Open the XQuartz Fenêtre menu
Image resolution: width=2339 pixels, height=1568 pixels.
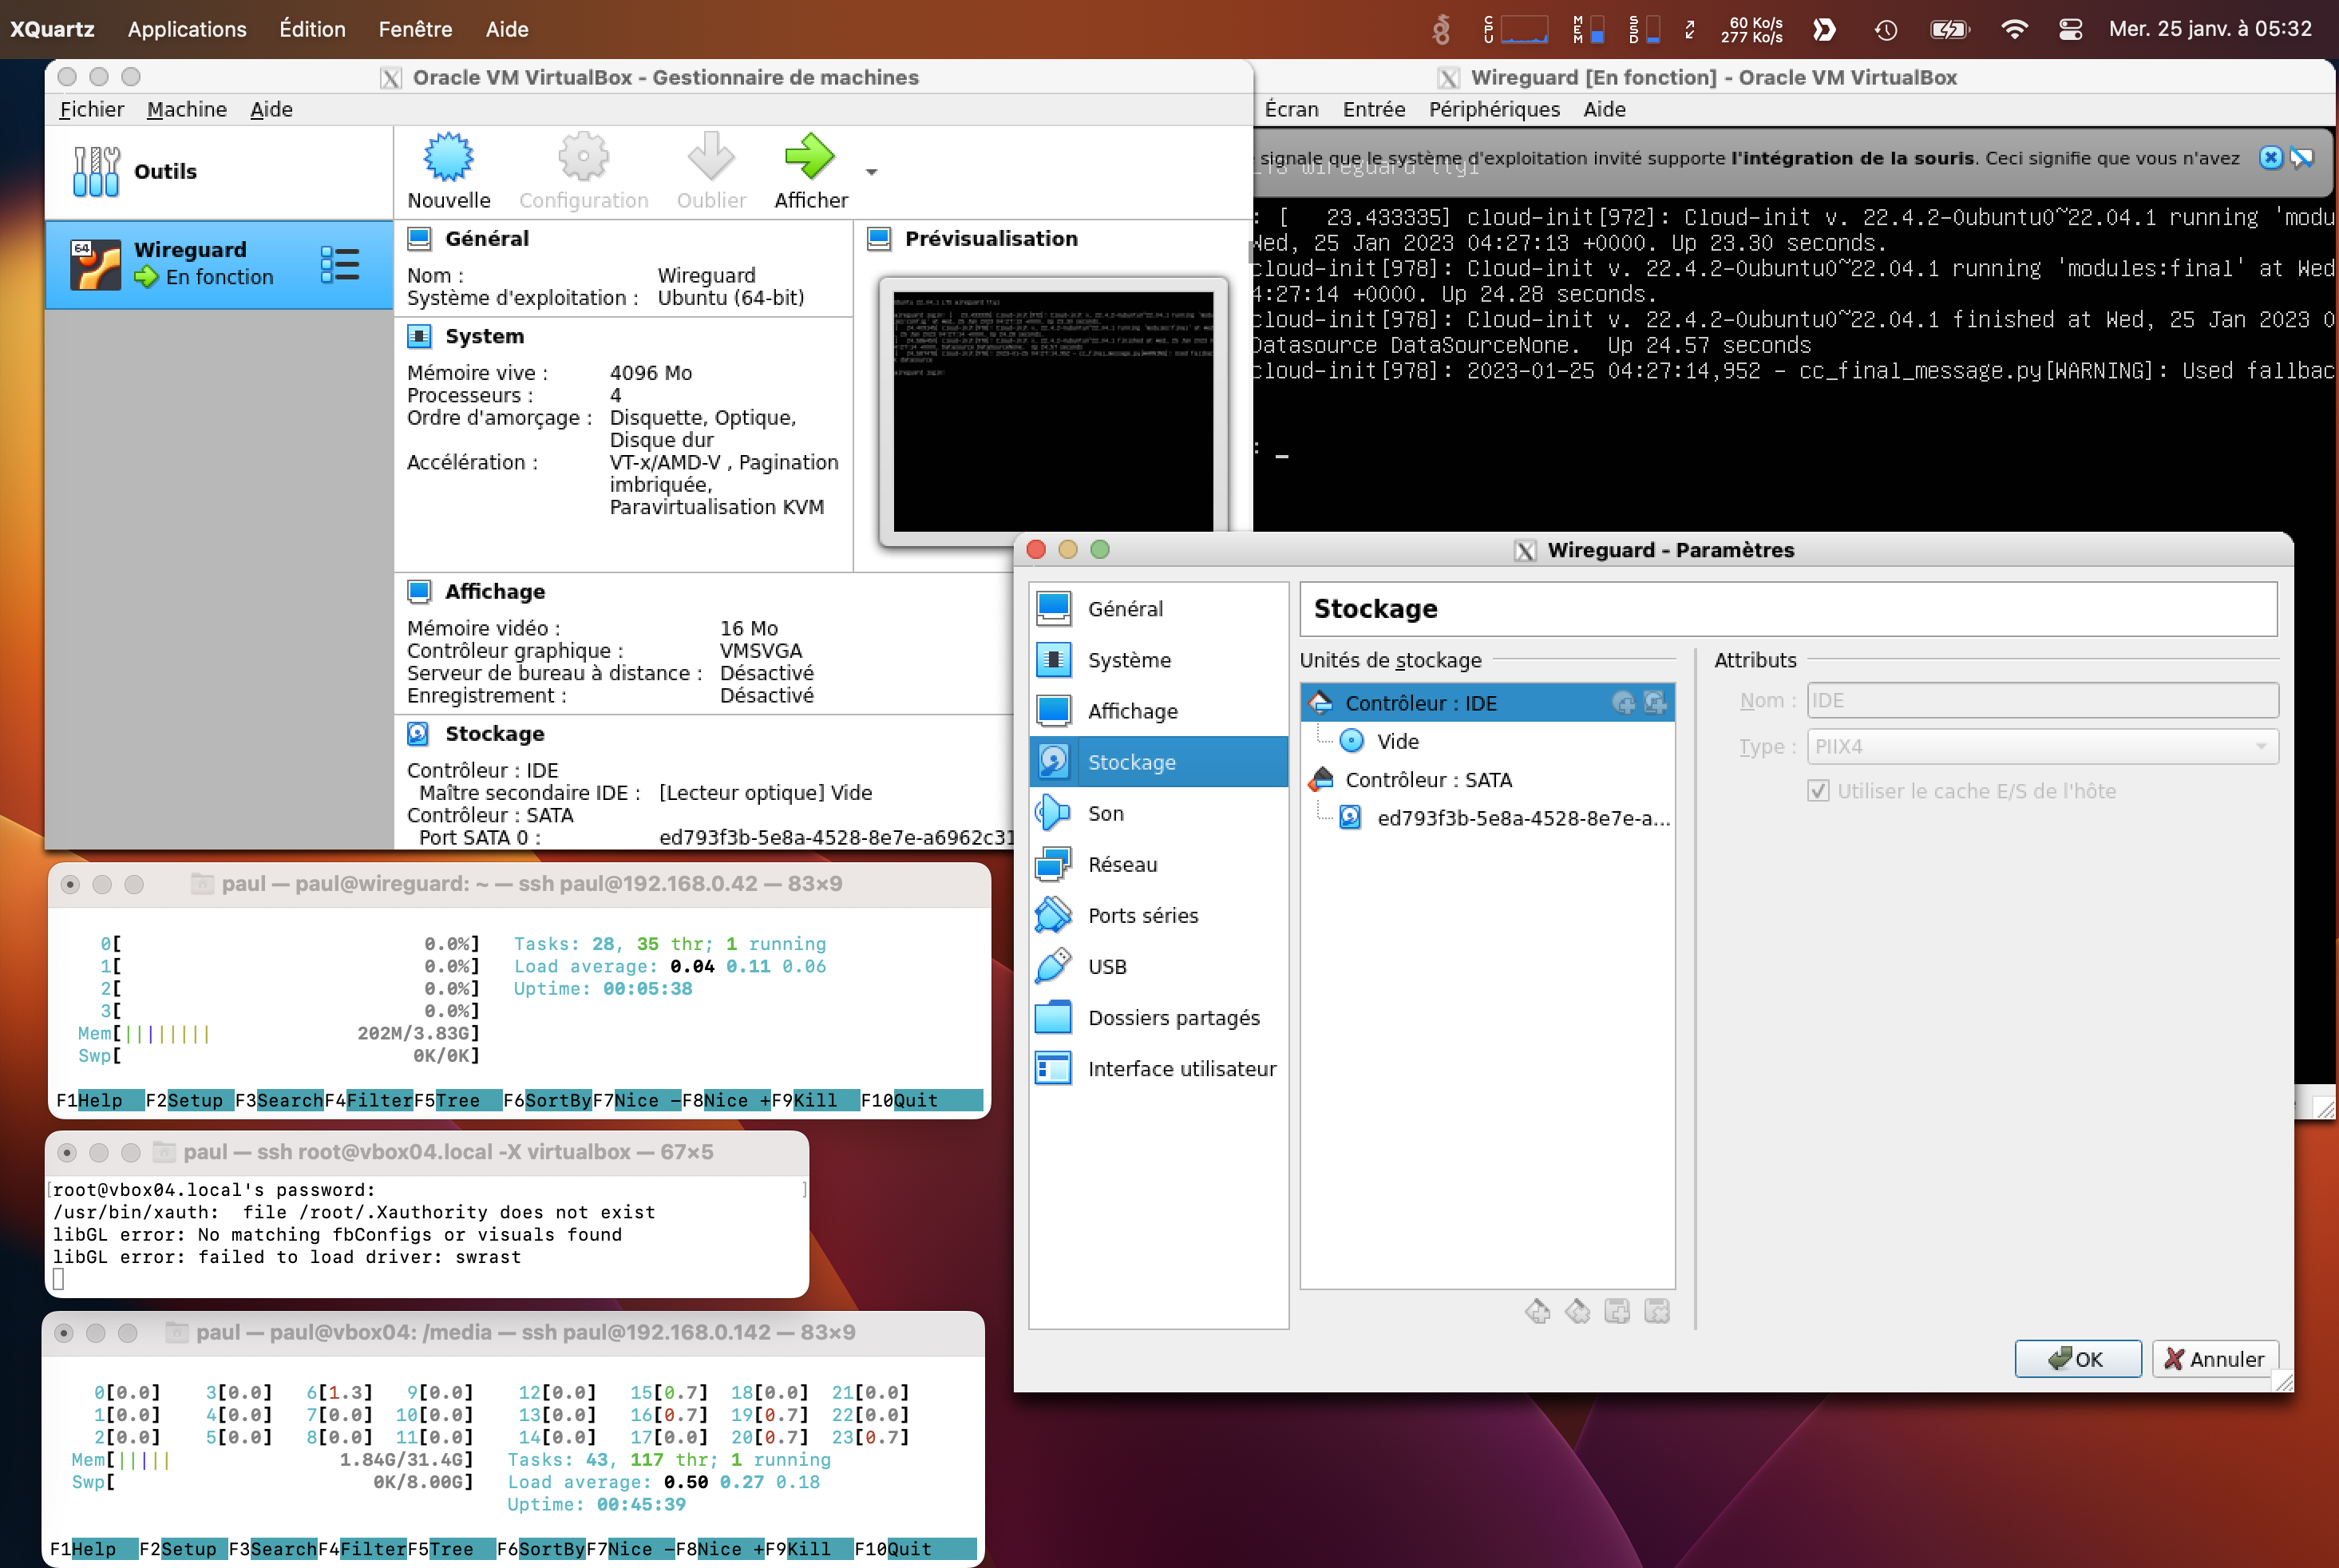coord(415,29)
